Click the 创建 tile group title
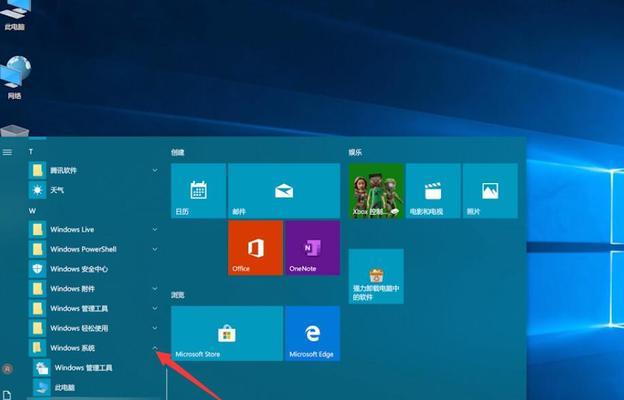624x400 pixels. (x=177, y=152)
